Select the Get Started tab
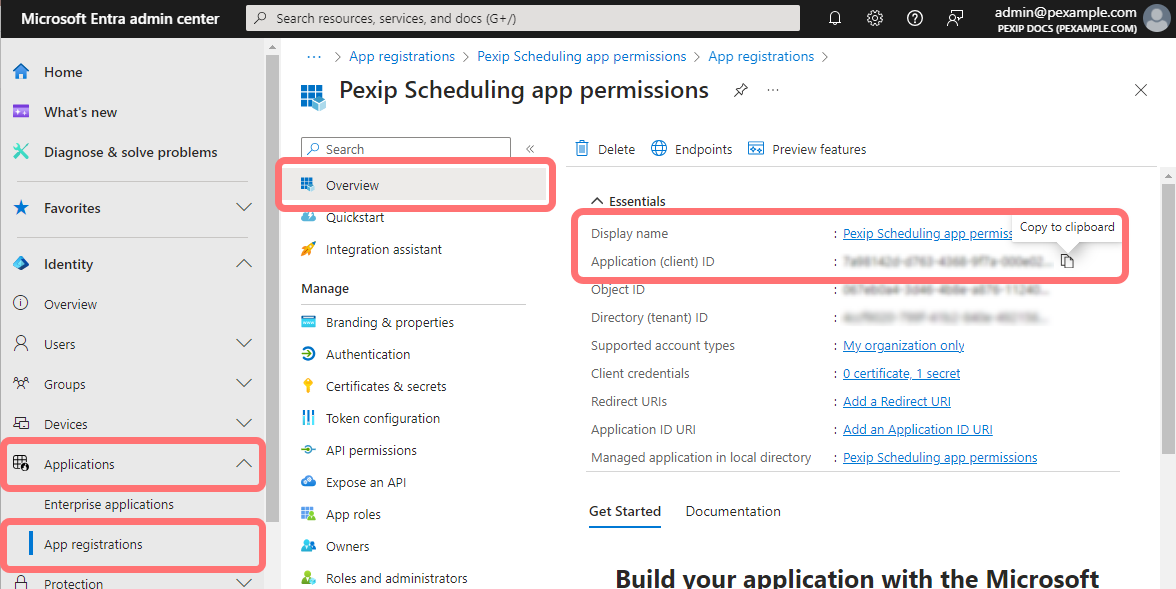This screenshot has width=1176, height=589. click(625, 511)
